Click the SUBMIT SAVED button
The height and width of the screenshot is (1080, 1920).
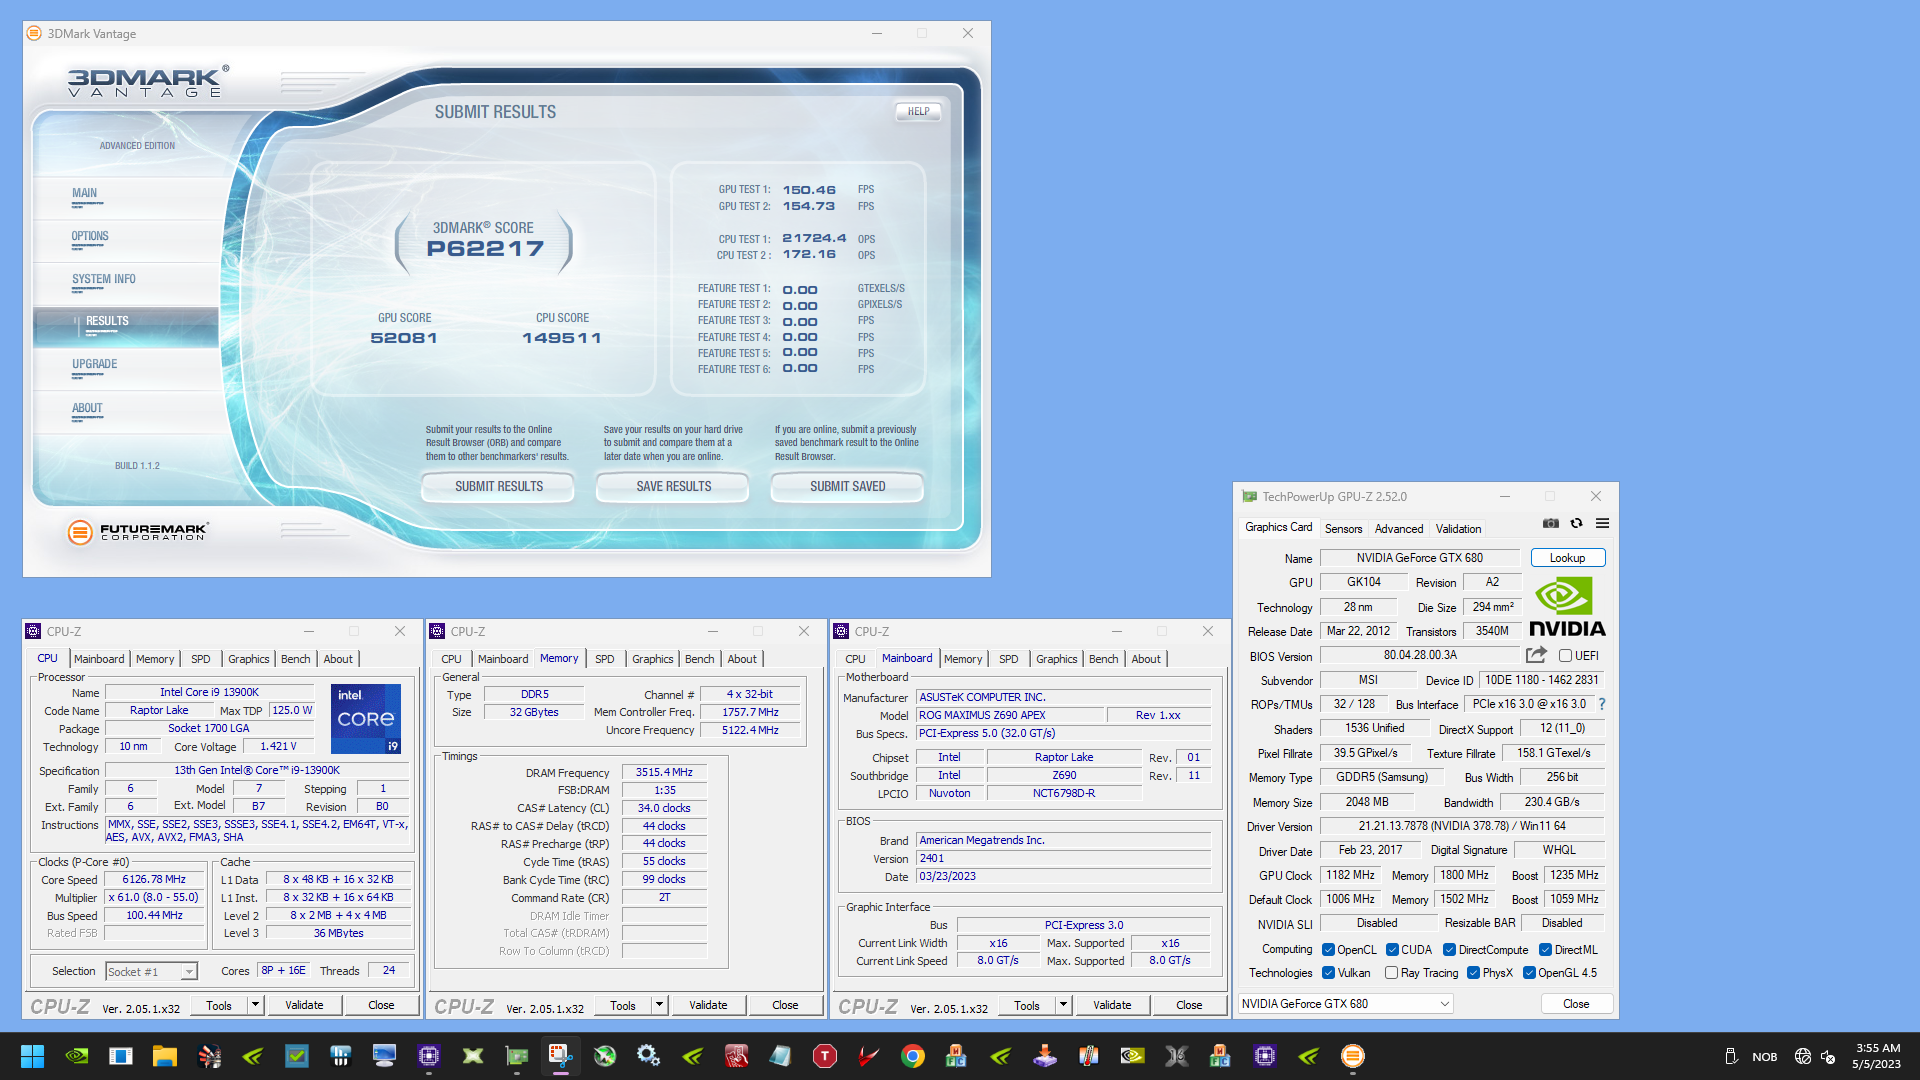click(848, 486)
